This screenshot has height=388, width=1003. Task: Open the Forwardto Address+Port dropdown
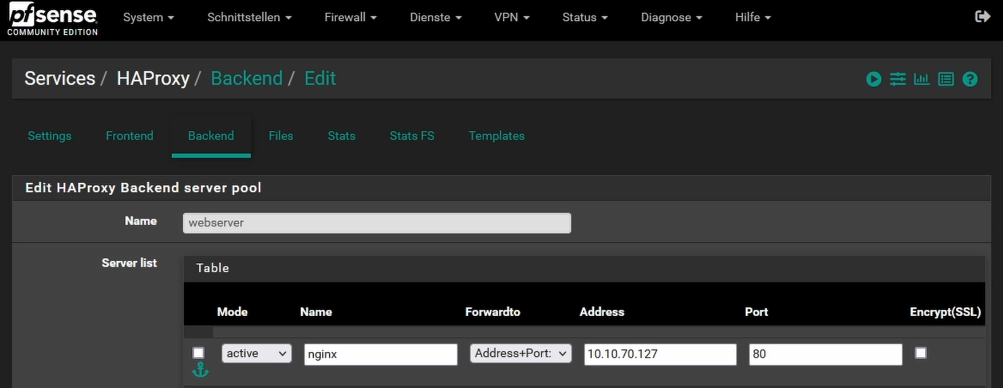521,353
